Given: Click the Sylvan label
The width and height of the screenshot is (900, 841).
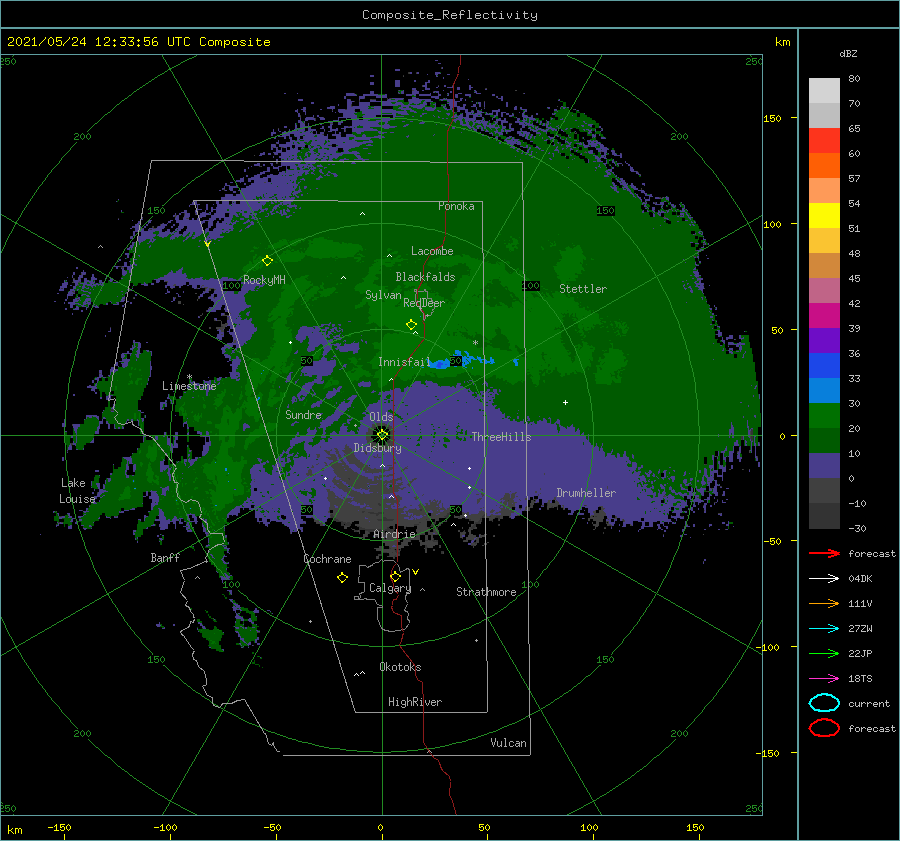Looking at the screenshot, I should pos(383,295).
